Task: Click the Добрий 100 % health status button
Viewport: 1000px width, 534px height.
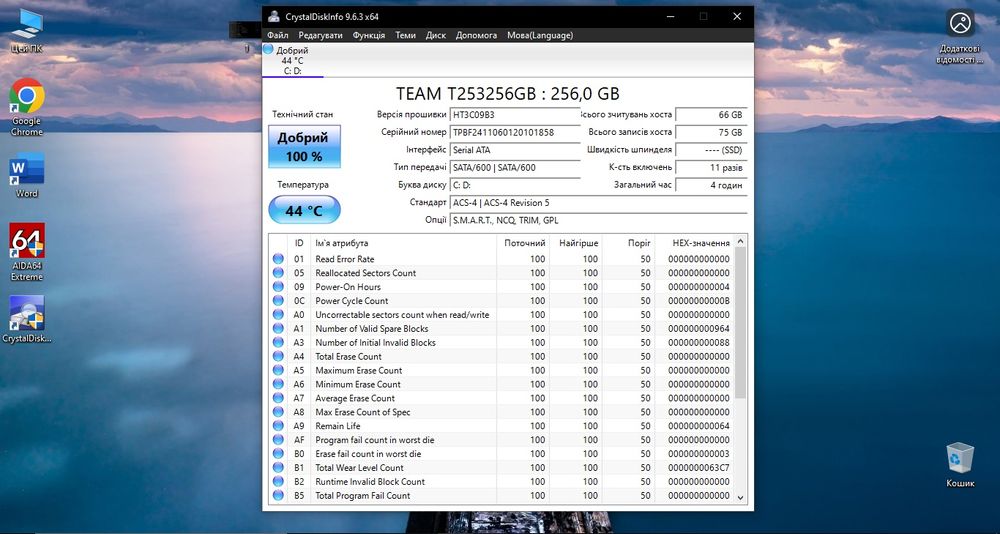Action: tap(304, 146)
